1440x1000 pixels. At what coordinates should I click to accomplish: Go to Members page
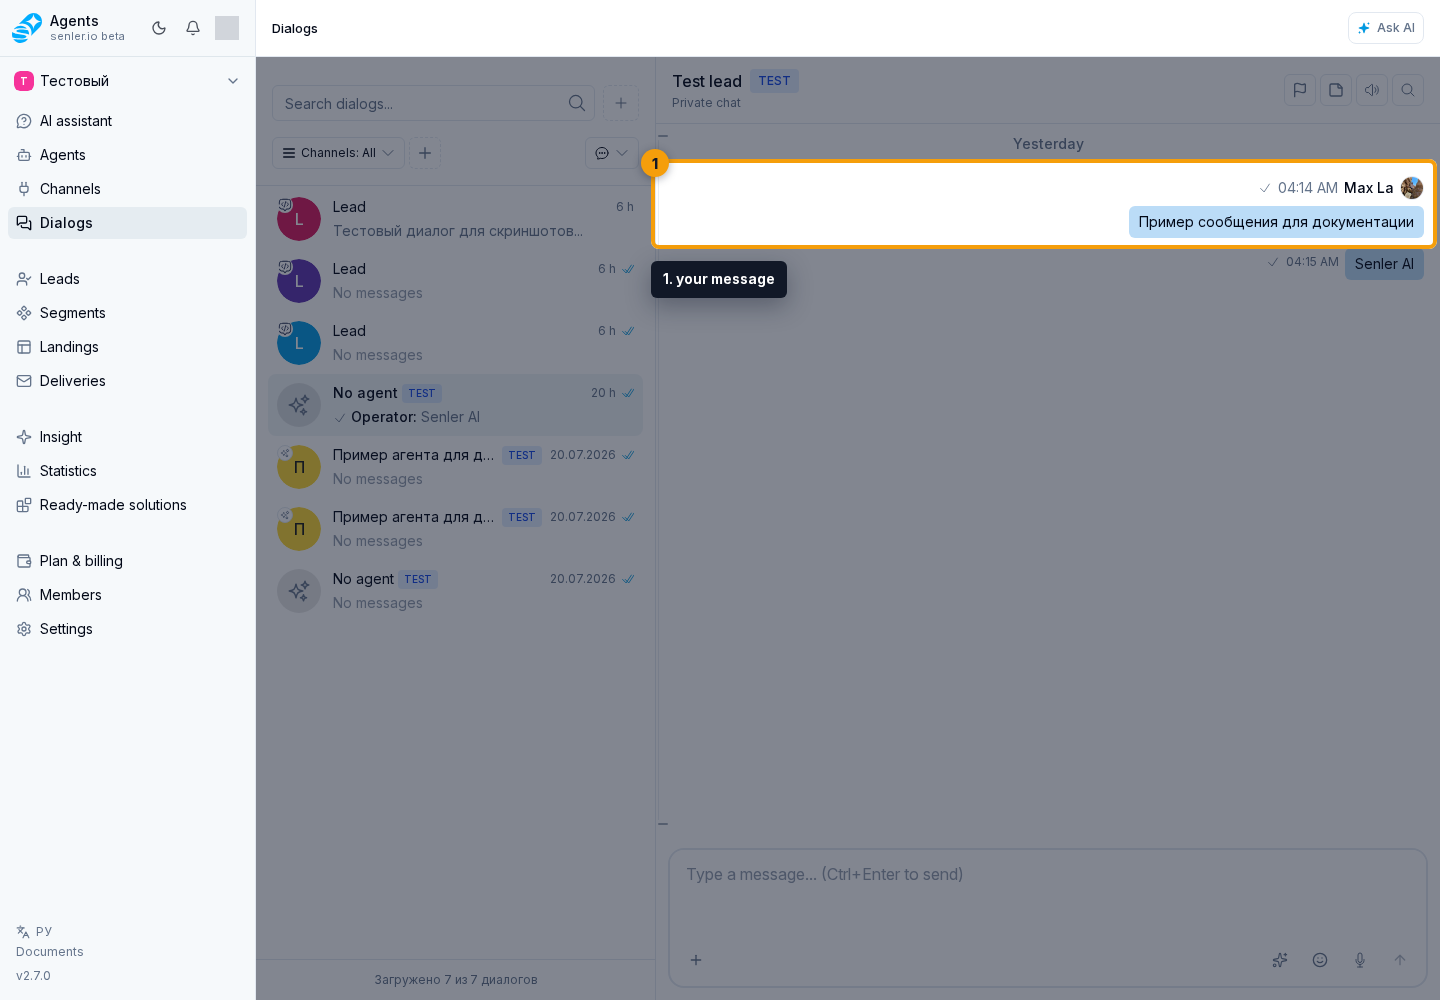(x=127, y=595)
